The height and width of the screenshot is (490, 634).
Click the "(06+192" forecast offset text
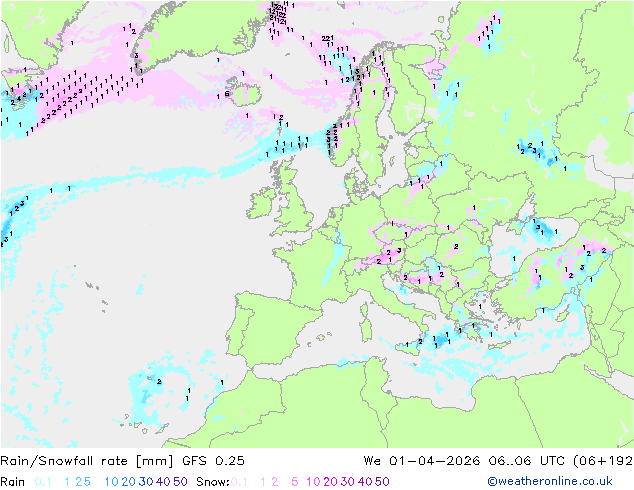coord(603,461)
